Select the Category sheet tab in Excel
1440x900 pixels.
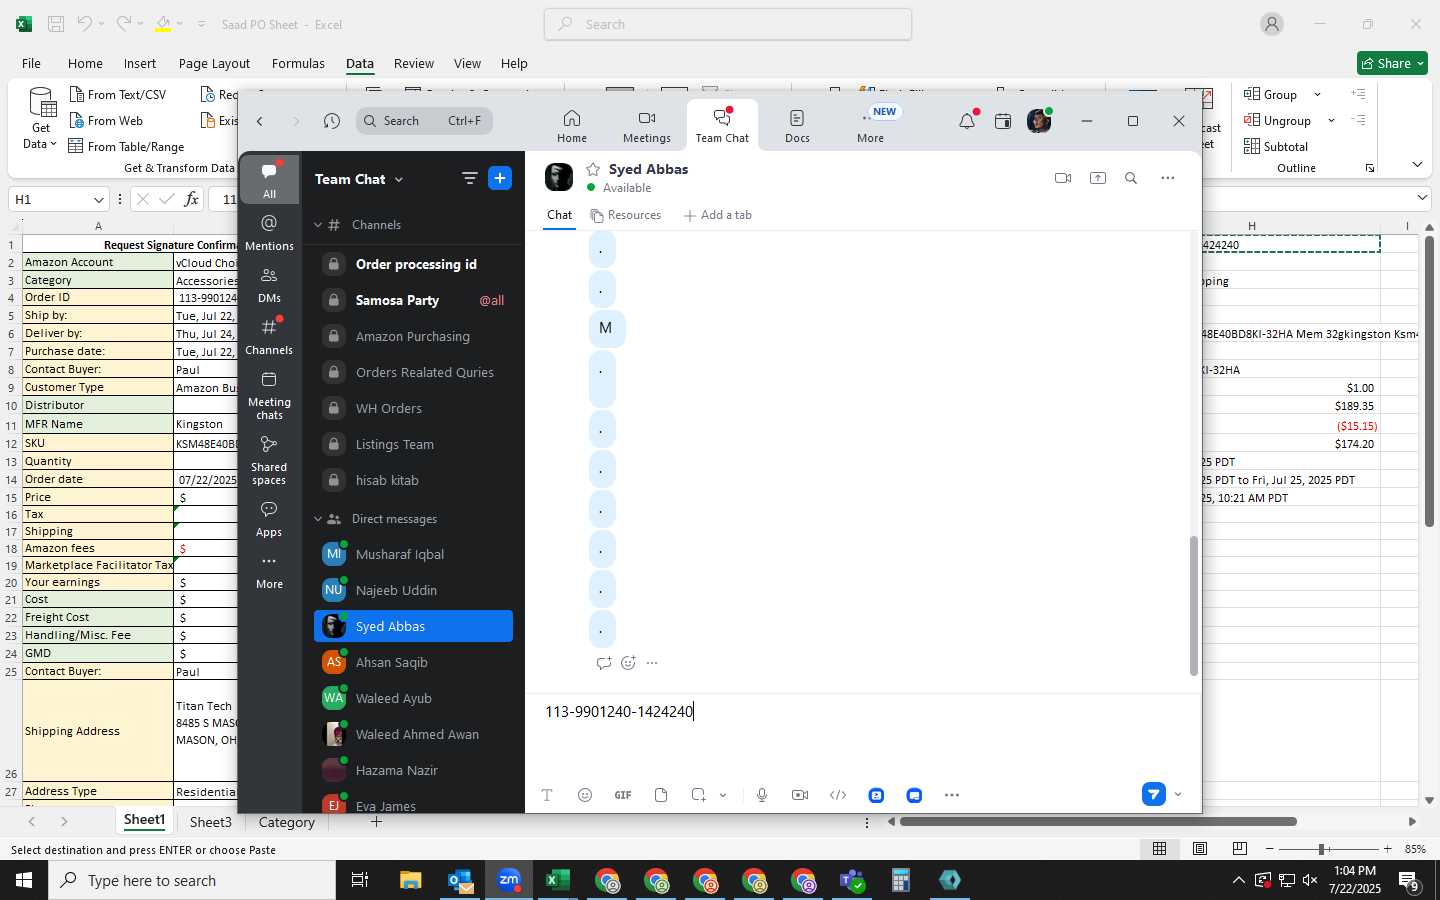(286, 822)
